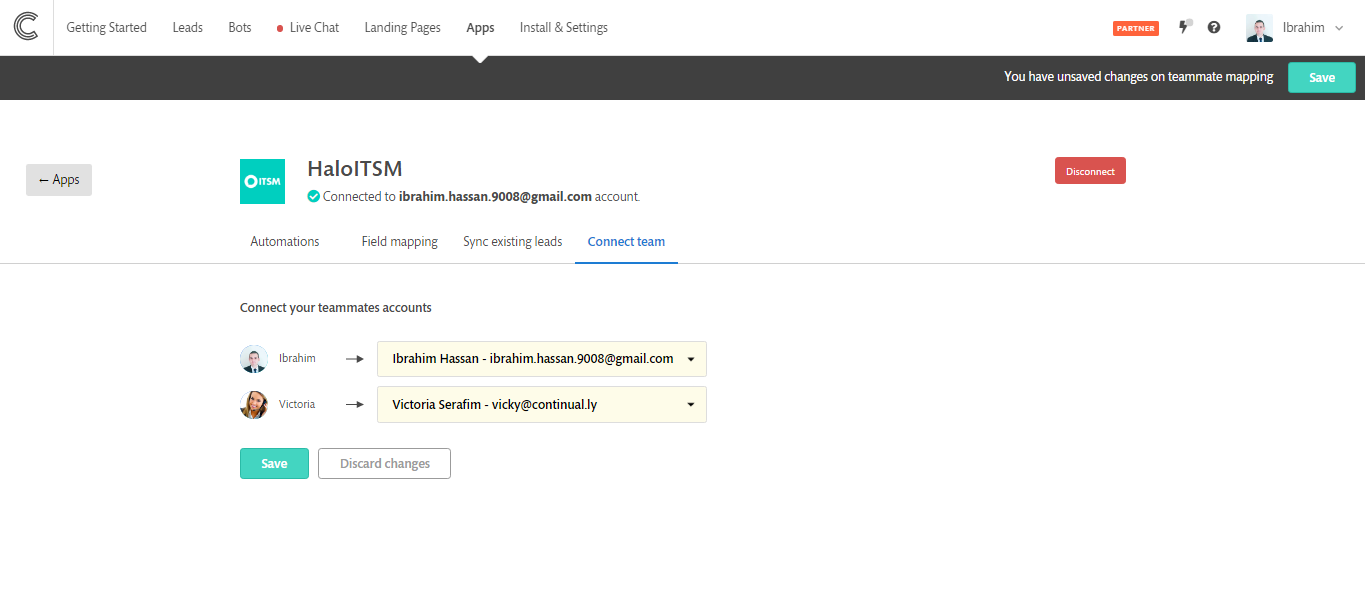Click the PARTNER badge
Image resolution: width=1365 pixels, height=594 pixels.
coord(1136,28)
